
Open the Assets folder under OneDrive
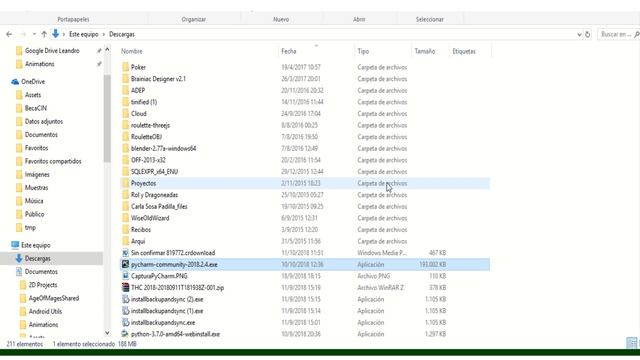33,95
